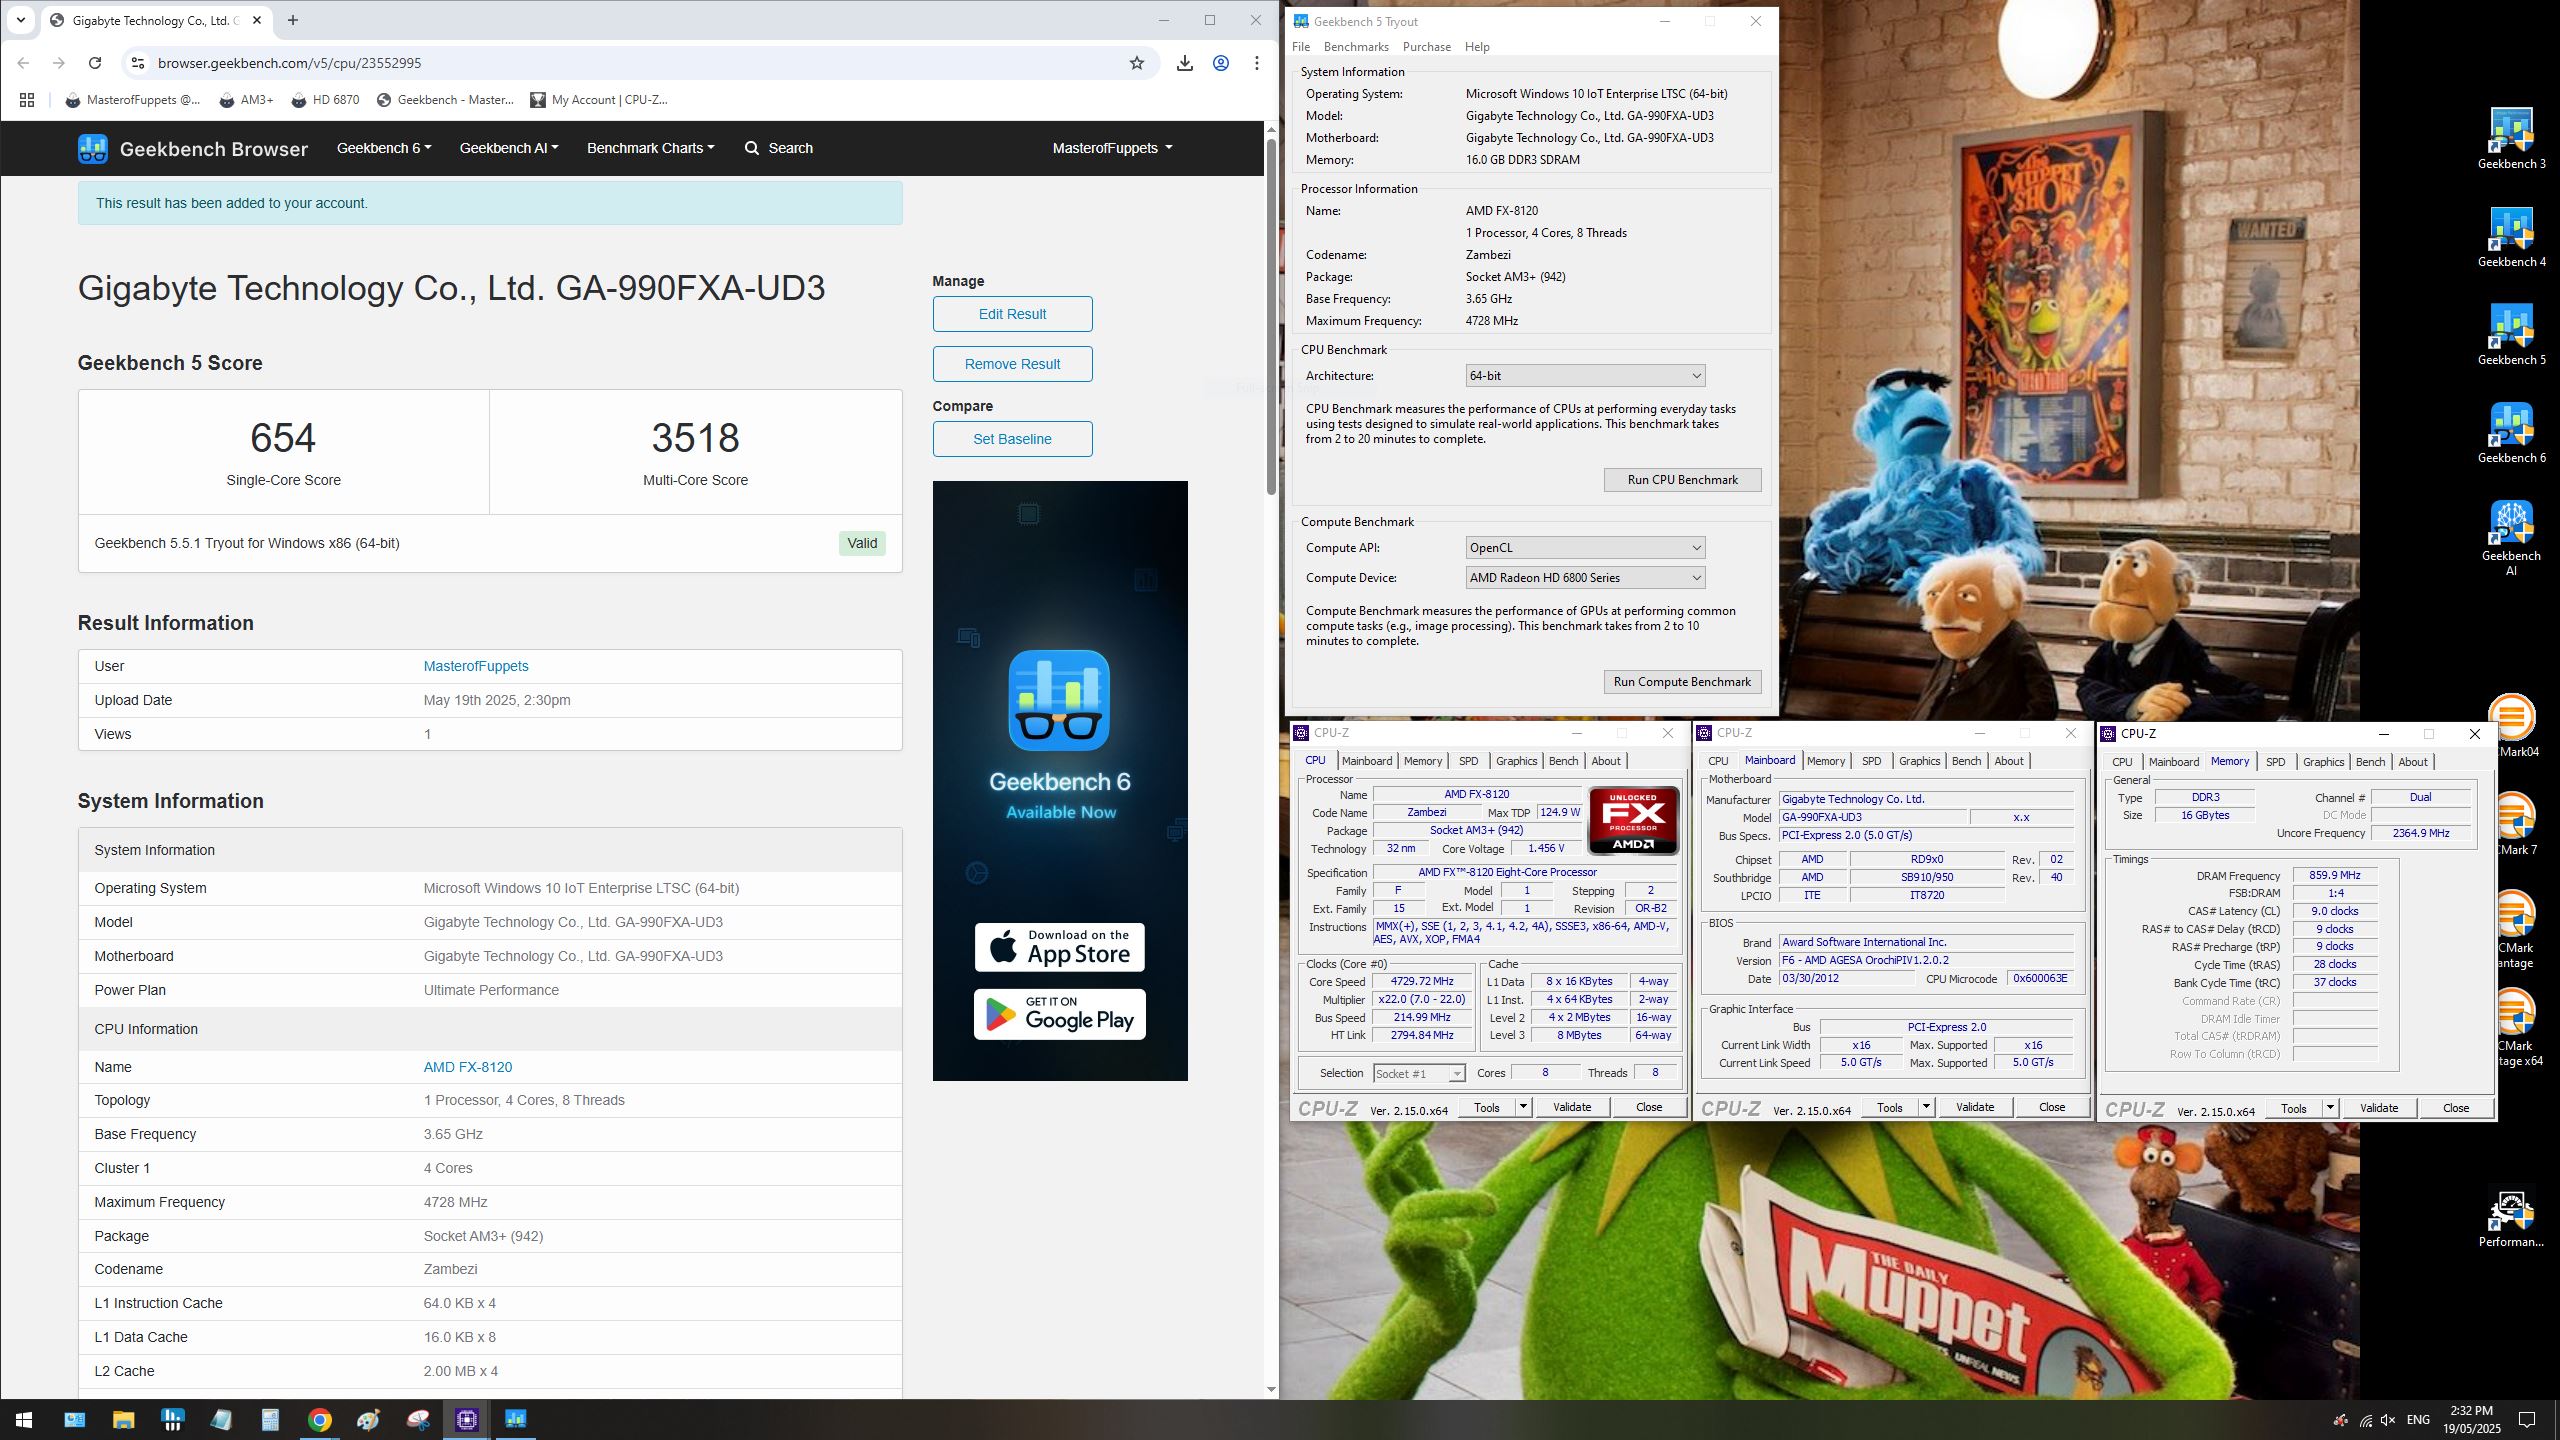Open the File menu in Geekbench 5

point(1301,47)
